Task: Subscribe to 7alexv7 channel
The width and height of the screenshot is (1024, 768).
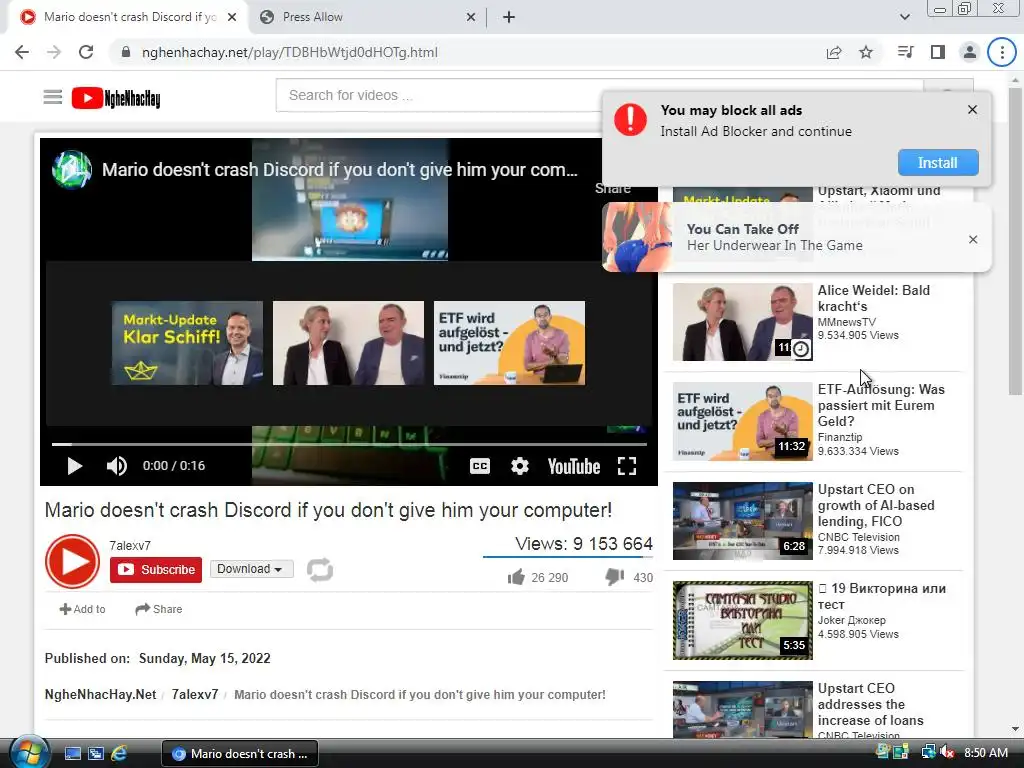Action: (156, 569)
